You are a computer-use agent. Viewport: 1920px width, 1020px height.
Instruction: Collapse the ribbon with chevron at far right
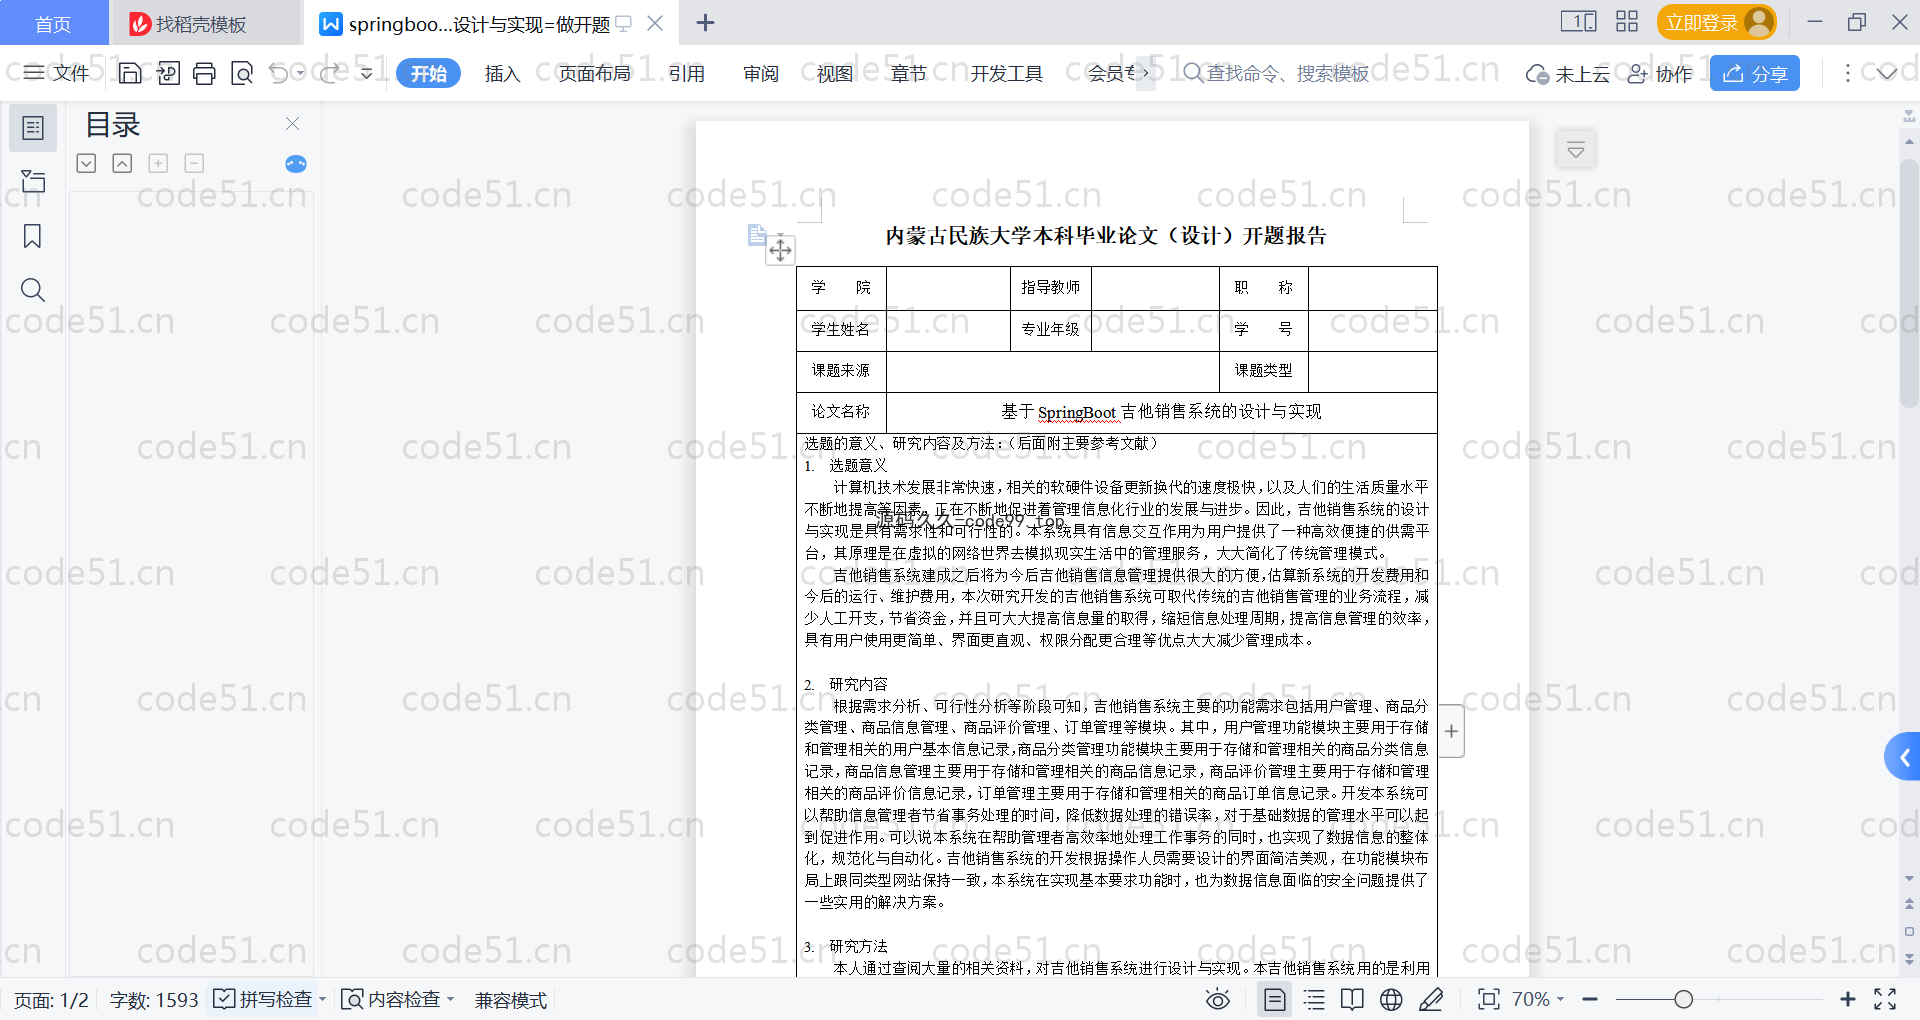point(1887,73)
